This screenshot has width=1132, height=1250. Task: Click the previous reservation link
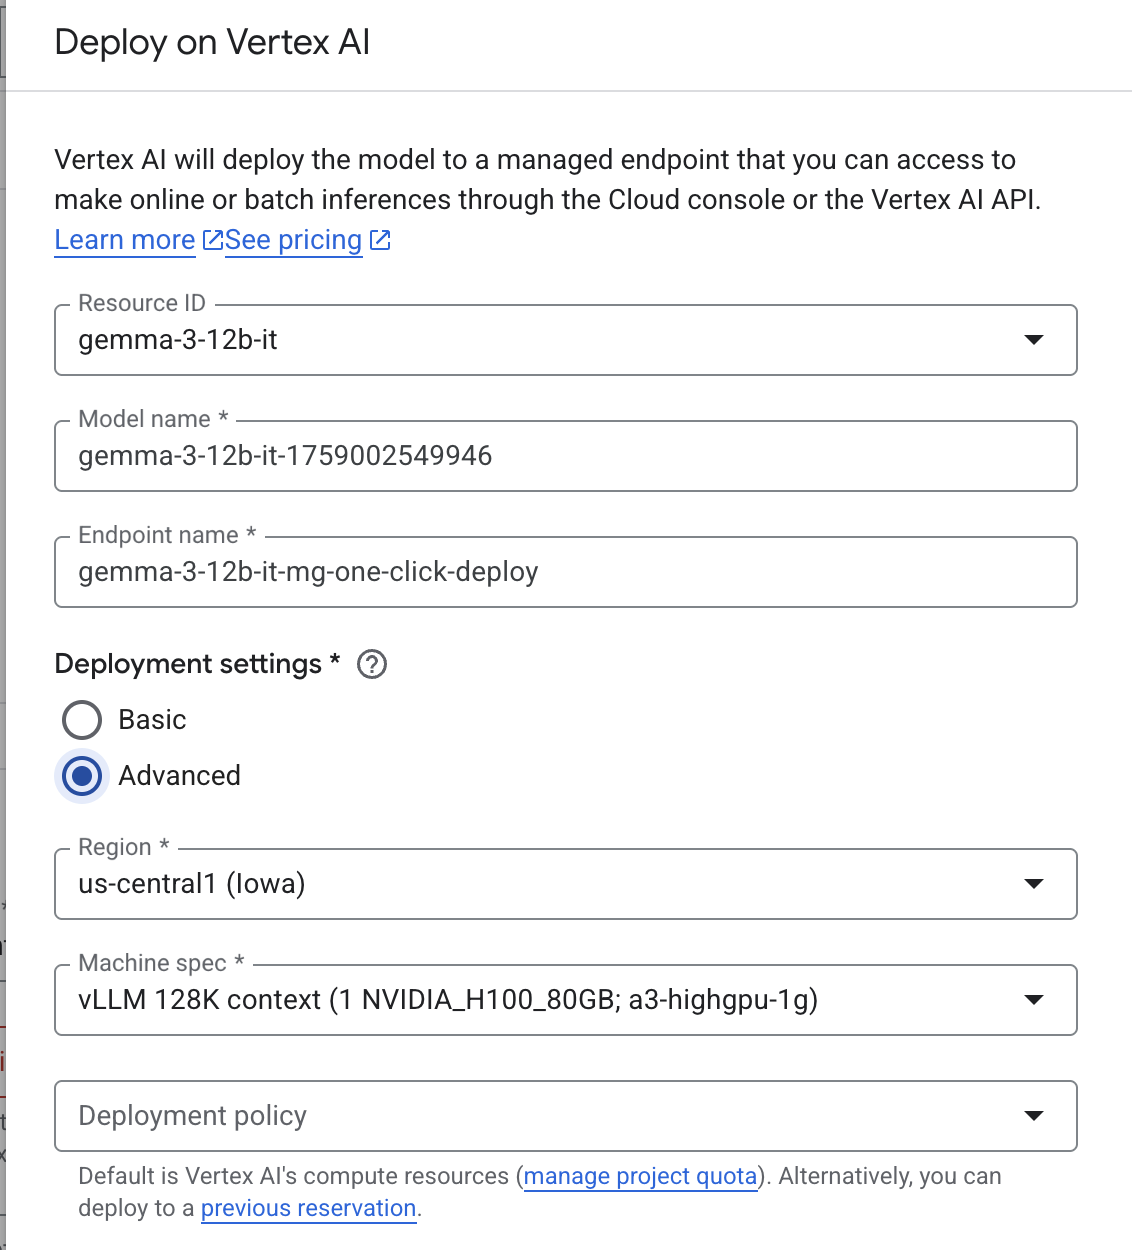pos(308,1208)
